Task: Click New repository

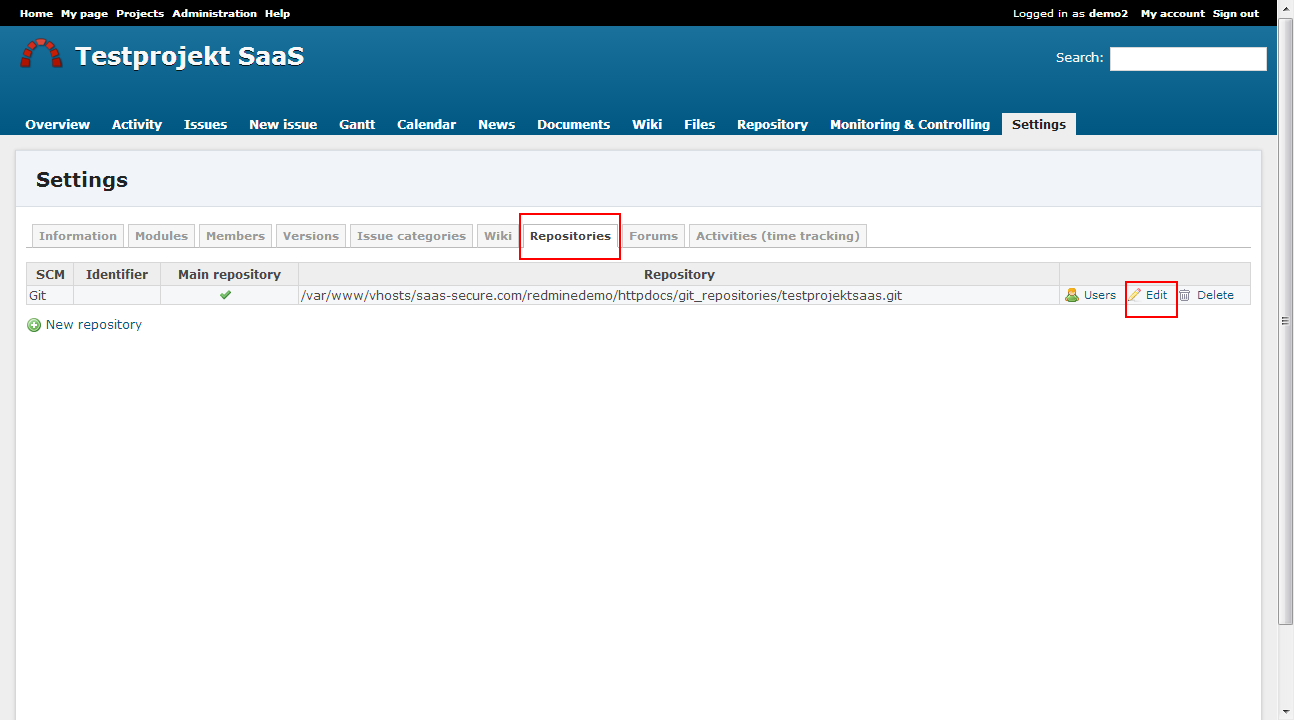Action: [93, 324]
